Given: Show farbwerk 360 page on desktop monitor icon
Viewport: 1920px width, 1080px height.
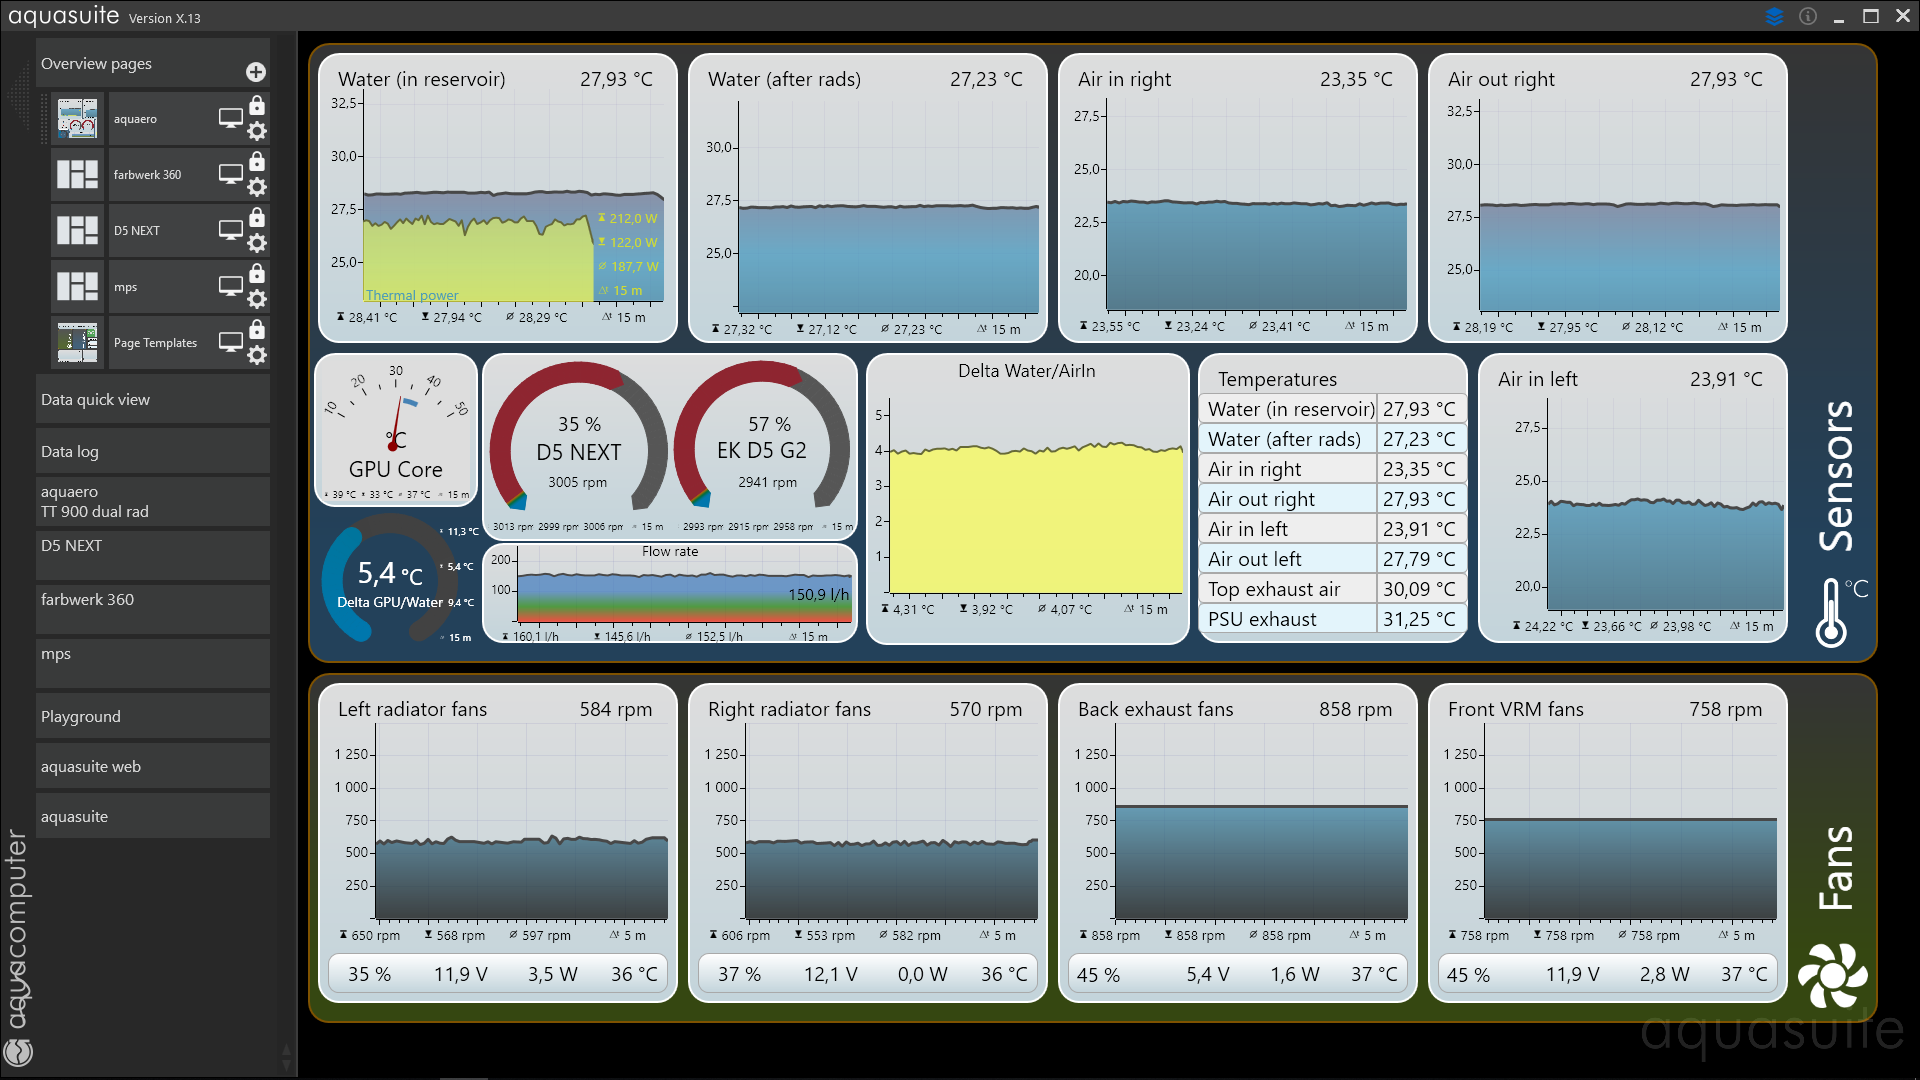Looking at the screenshot, I should pos(231,174).
